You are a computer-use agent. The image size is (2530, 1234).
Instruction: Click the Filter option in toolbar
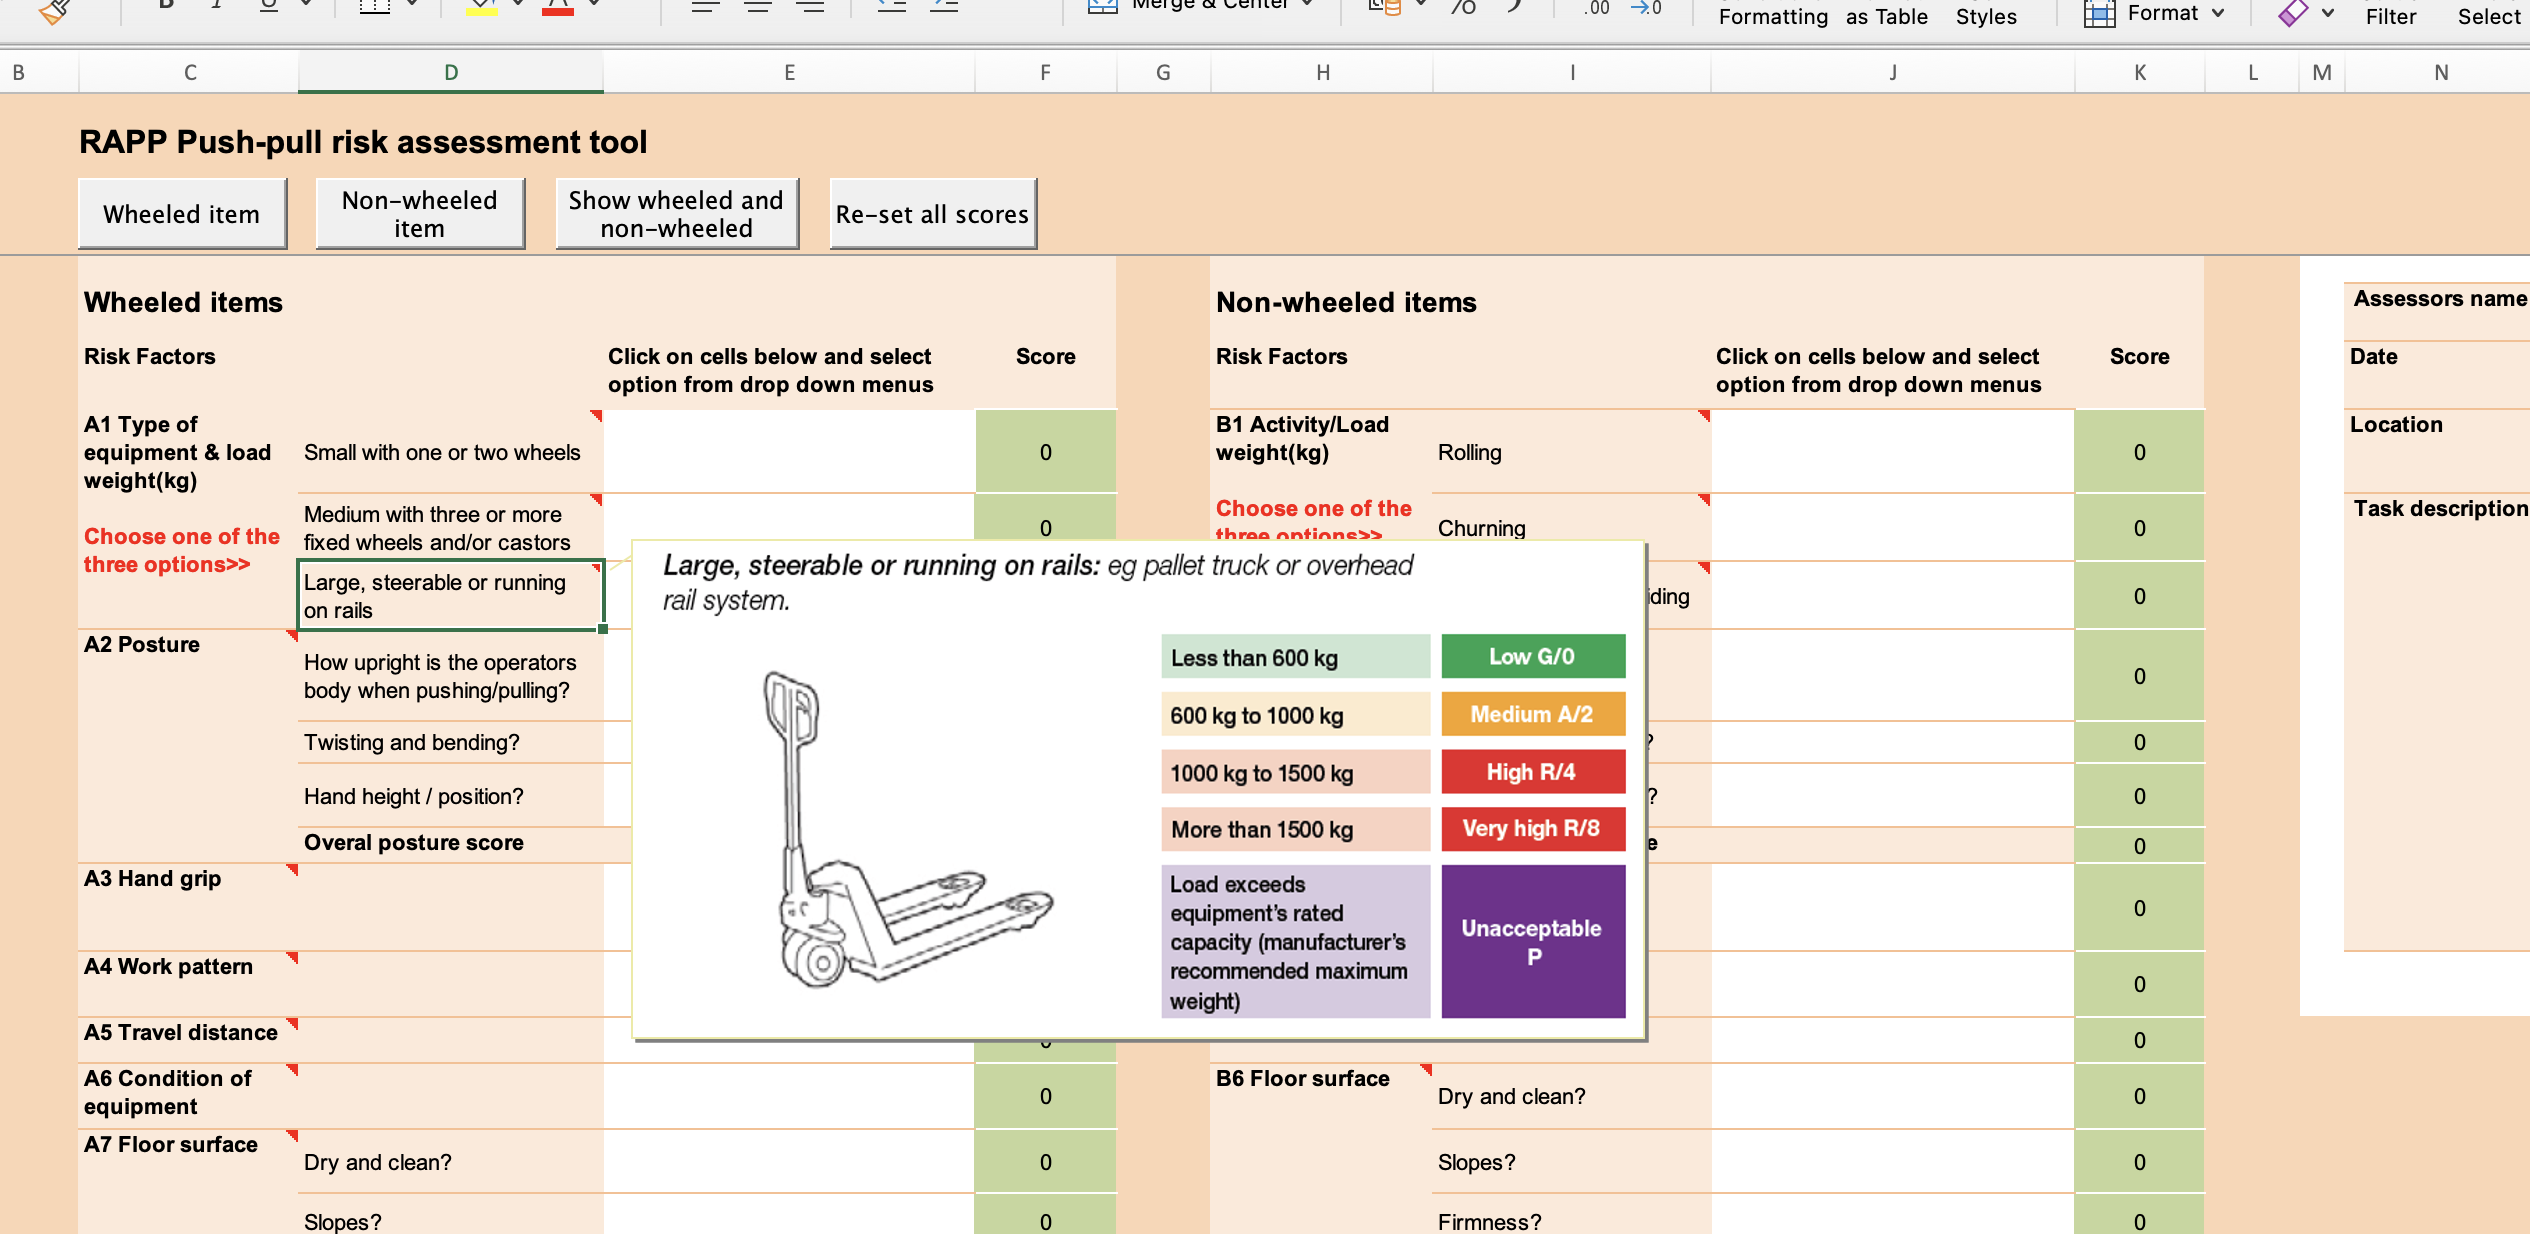(2390, 16)
